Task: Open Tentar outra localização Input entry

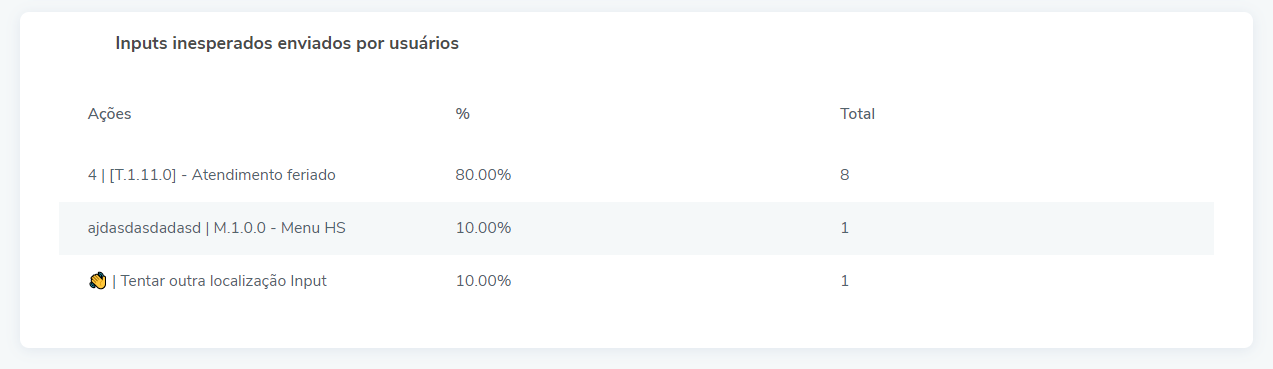Action: (x=223, y=281)
